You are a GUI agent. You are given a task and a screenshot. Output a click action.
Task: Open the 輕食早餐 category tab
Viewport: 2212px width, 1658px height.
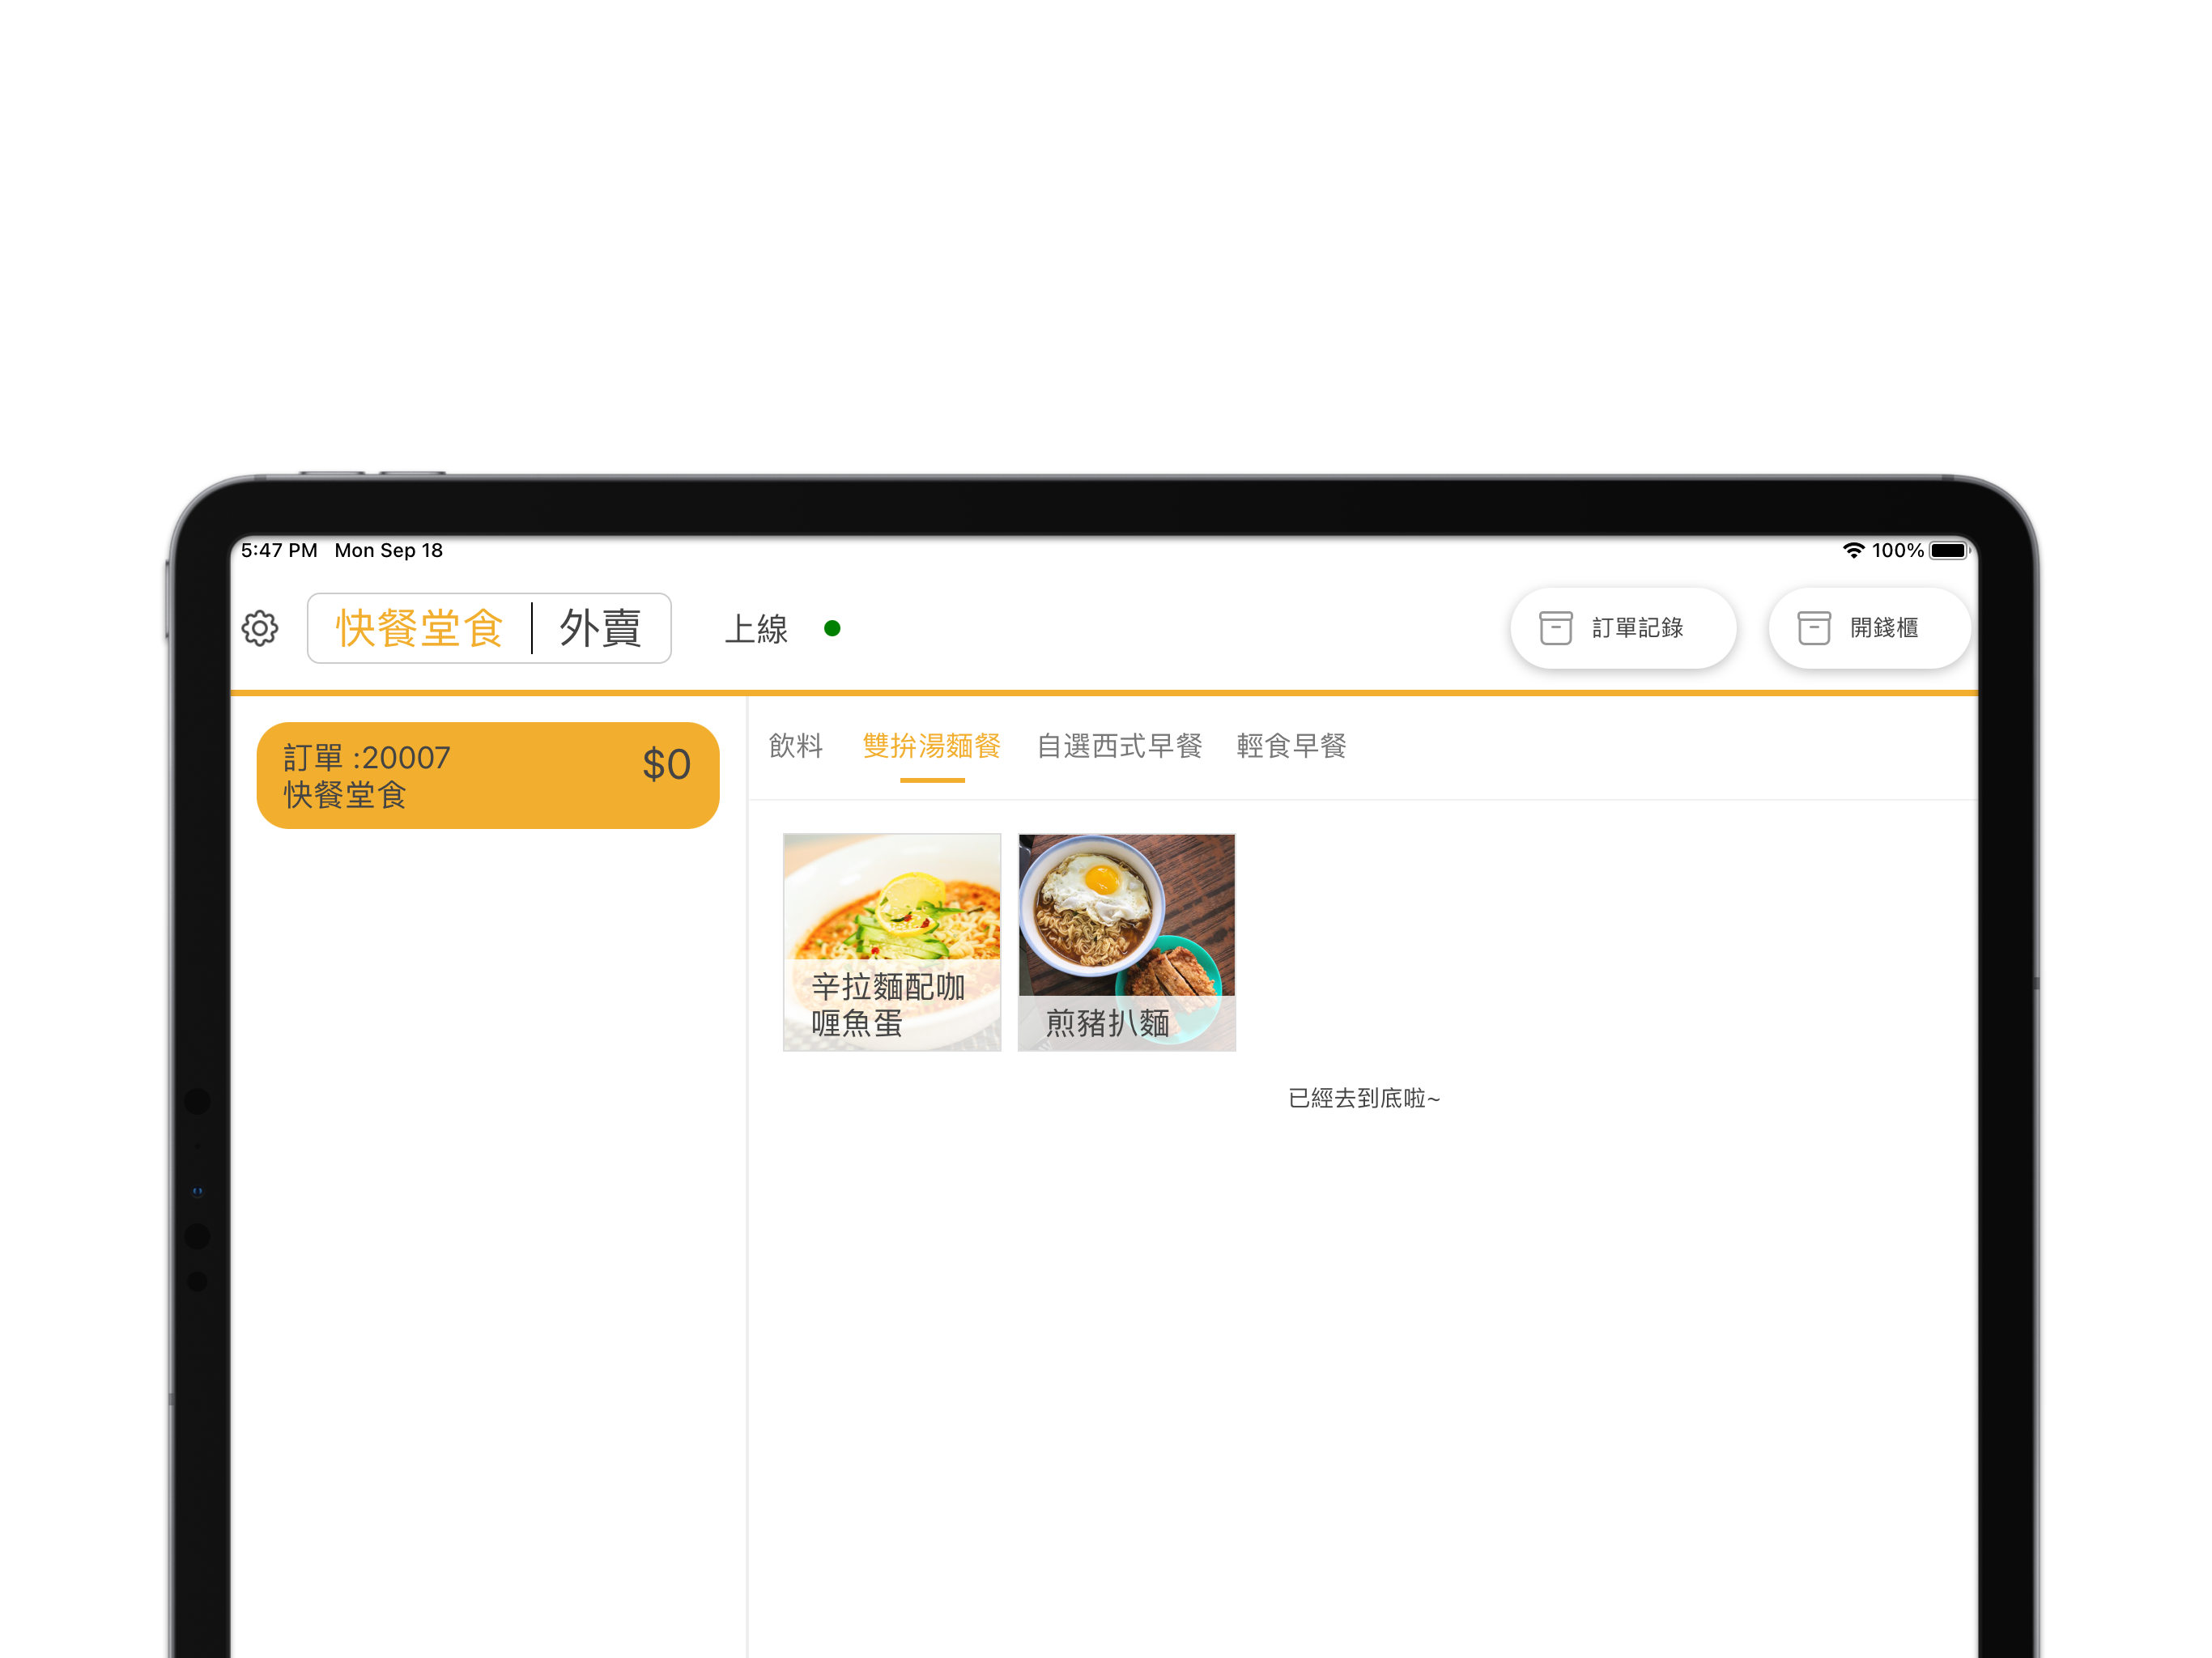(x=1291, y=746)
